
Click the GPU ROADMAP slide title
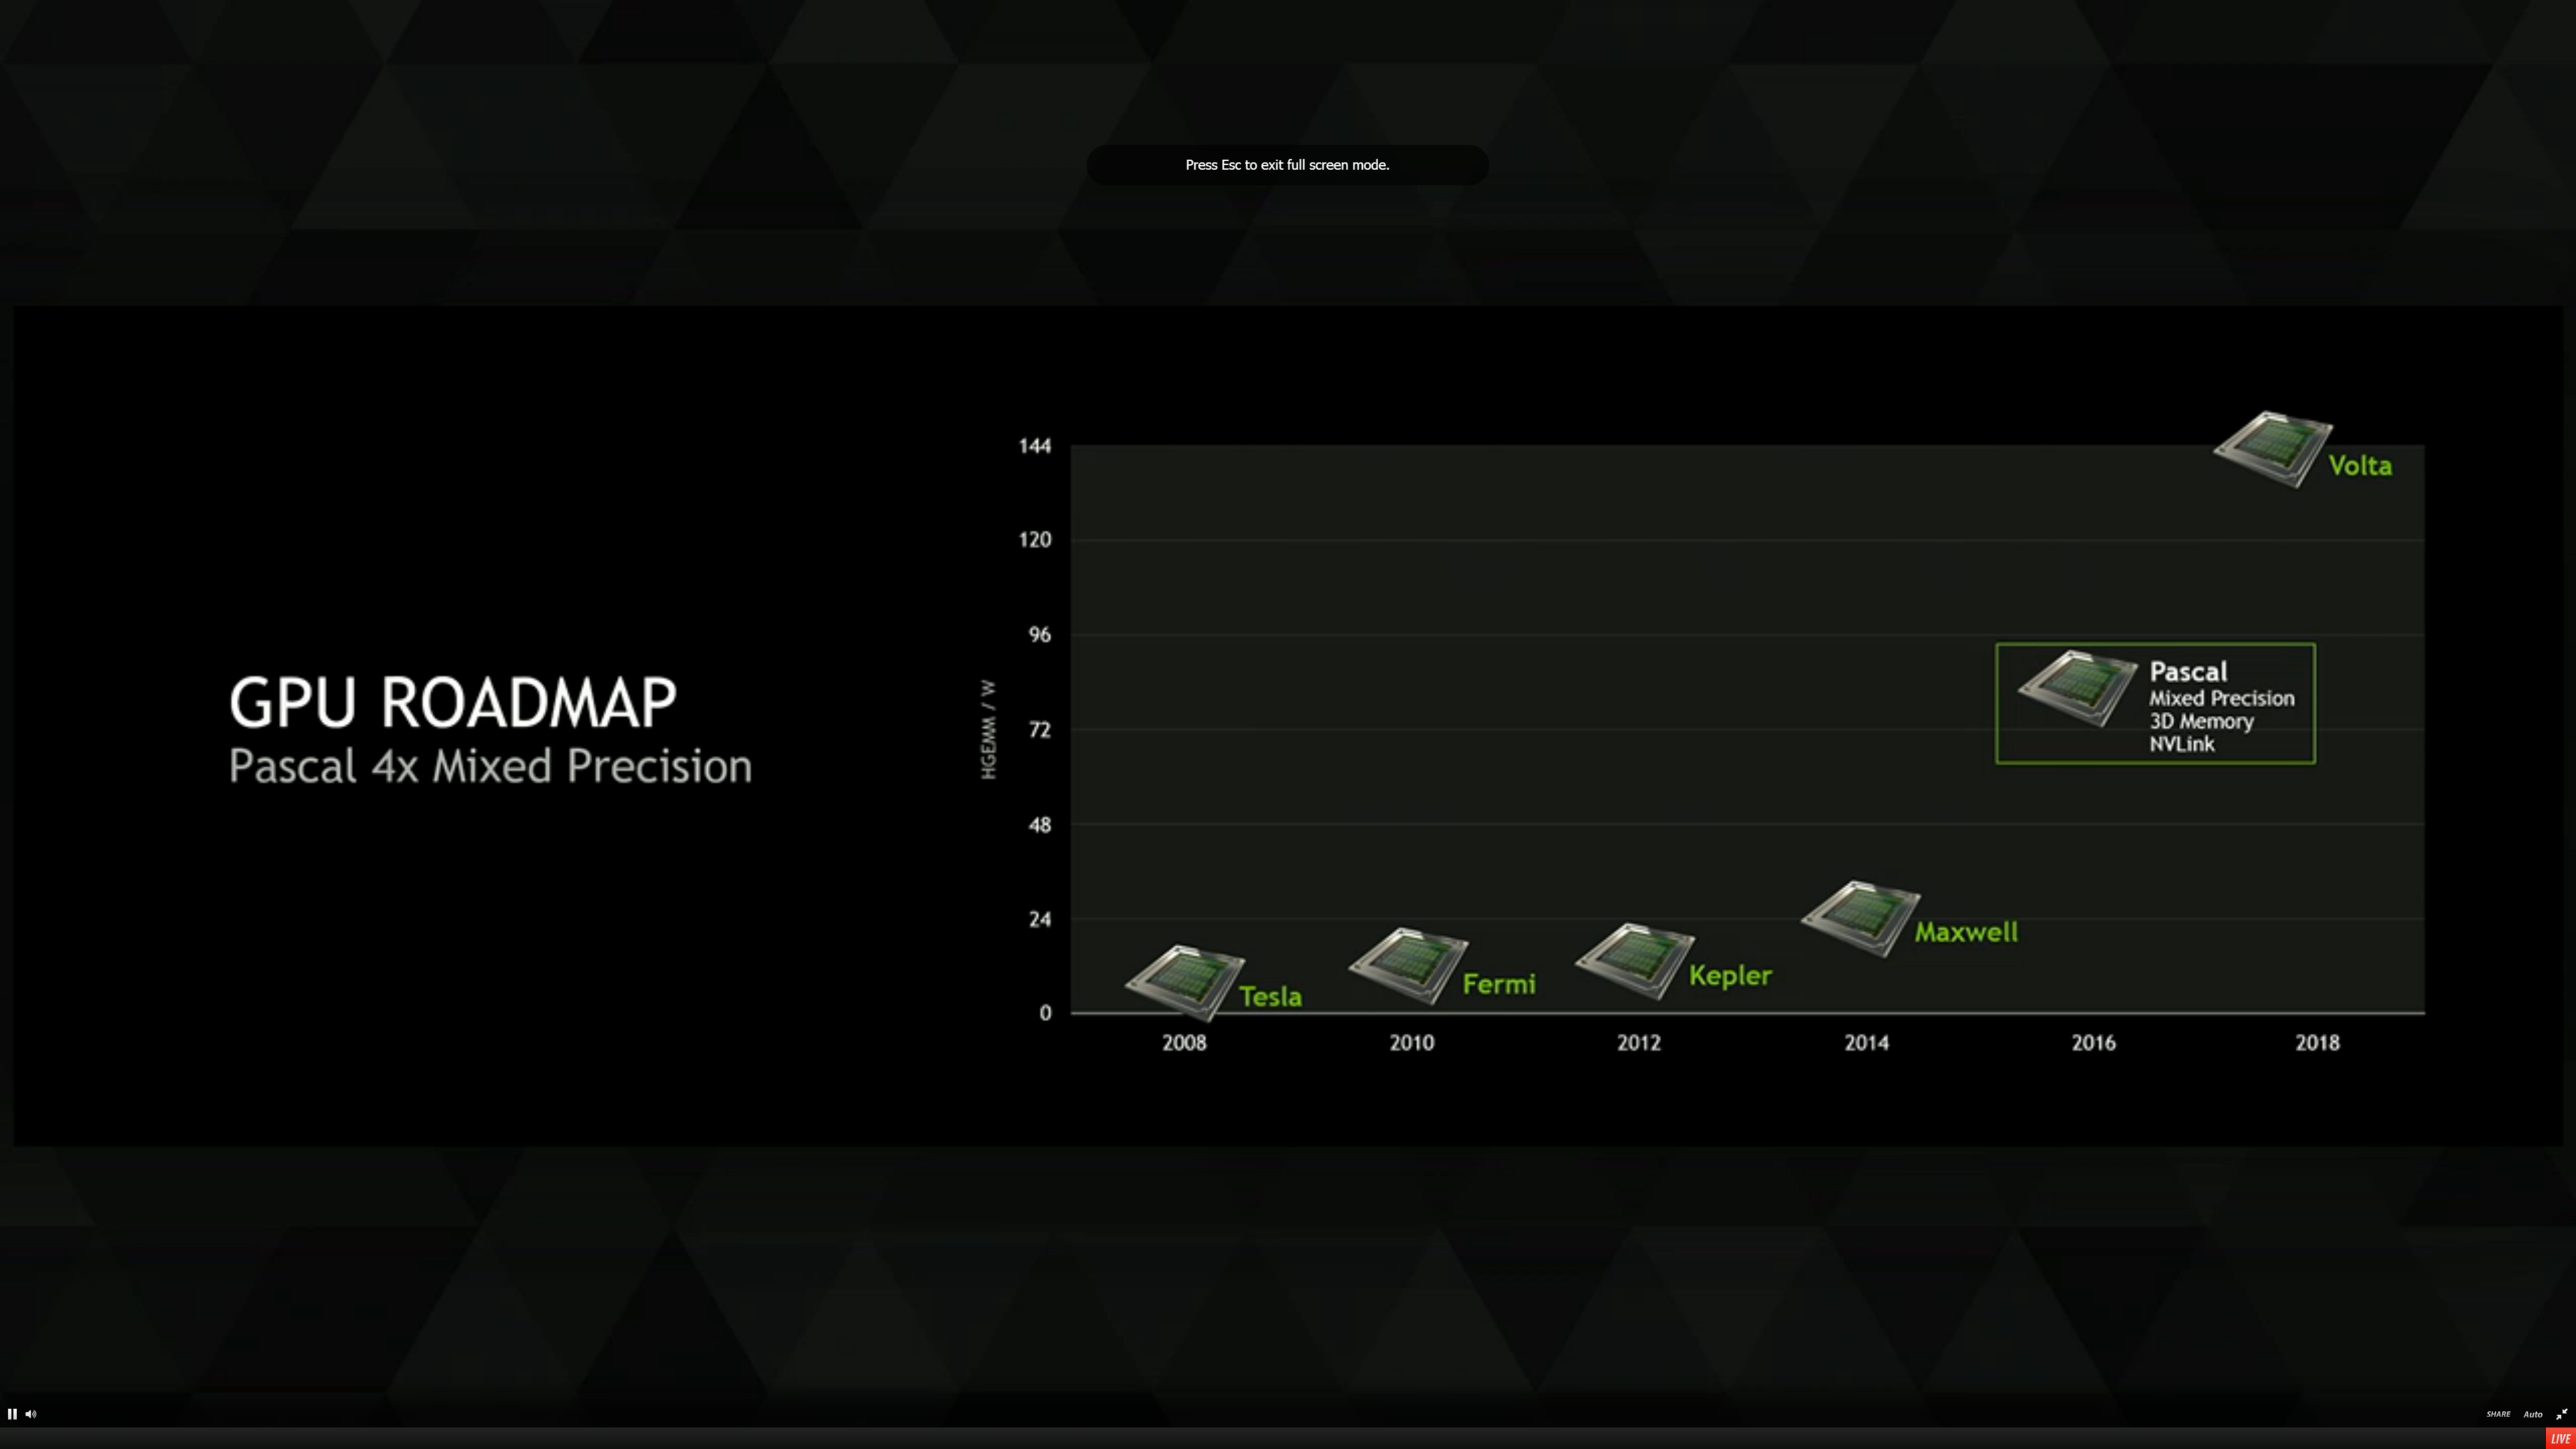453,702
